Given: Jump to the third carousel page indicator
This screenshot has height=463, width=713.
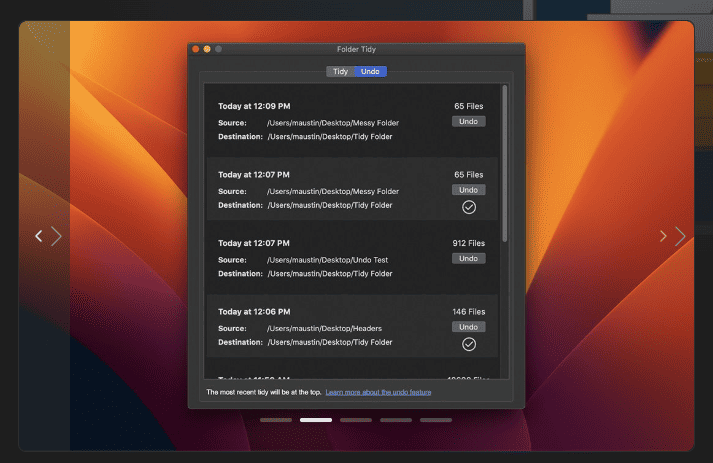Looking at the screenshot, I should click(356, 420).
